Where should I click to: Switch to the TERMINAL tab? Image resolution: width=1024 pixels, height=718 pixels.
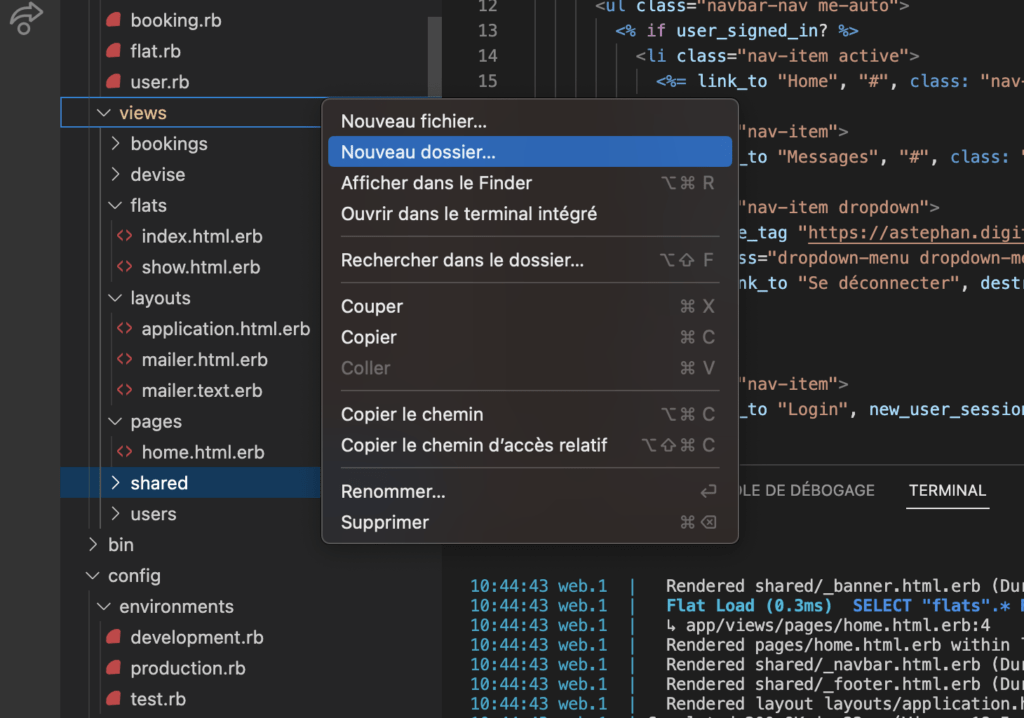(946, 490)
